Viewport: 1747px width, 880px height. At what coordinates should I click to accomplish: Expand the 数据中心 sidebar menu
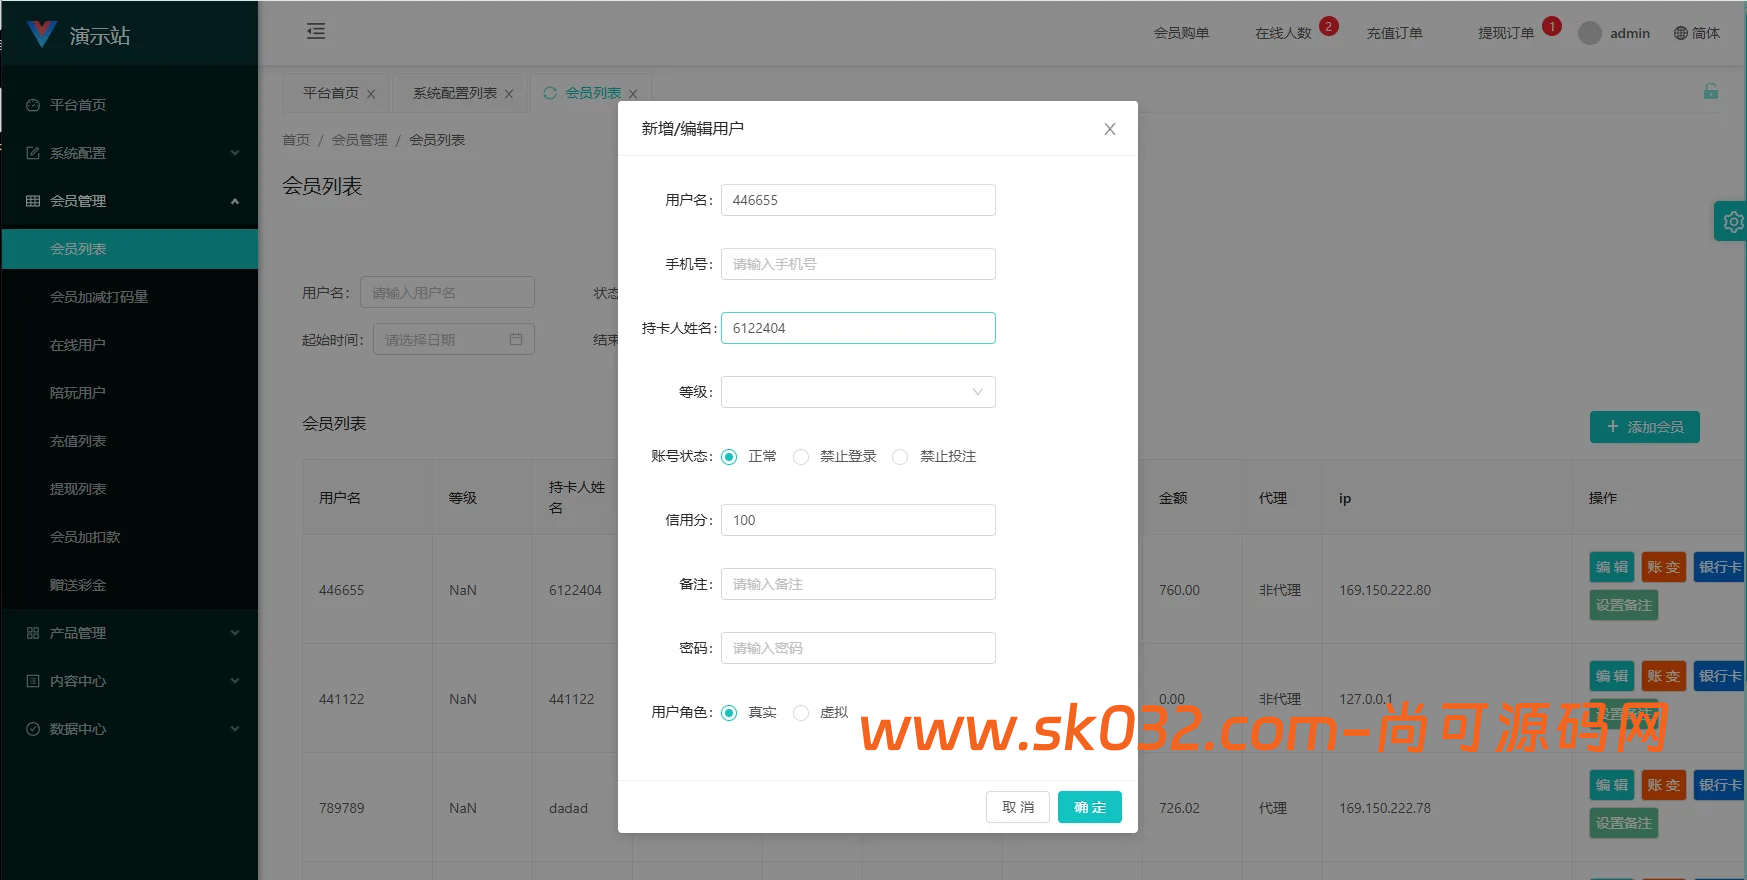(129, 729)
